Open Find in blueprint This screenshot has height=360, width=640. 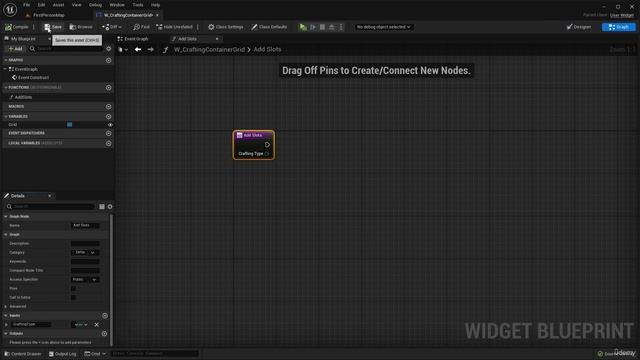coord(141,27)
